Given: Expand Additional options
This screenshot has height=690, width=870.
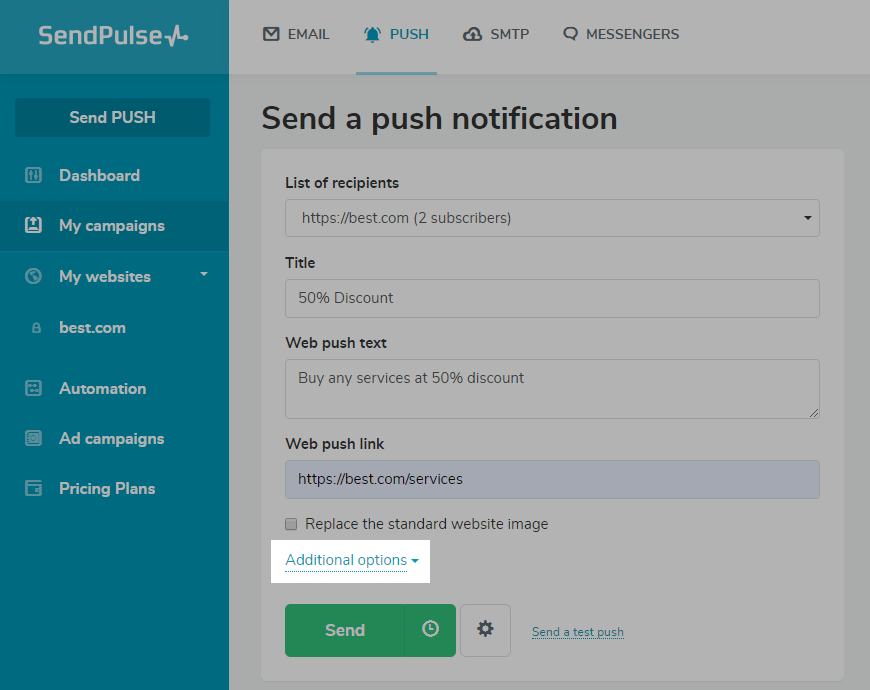Looking at the screenshot, I should tap(351, 560).
